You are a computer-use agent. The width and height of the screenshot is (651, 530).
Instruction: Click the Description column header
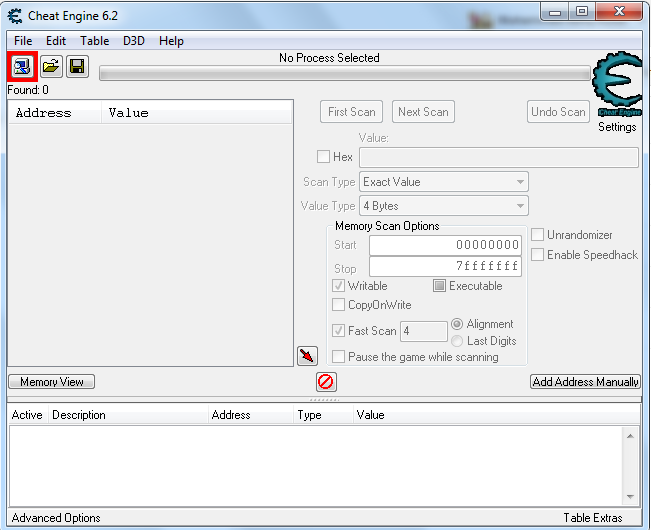(x=128, y=415)
